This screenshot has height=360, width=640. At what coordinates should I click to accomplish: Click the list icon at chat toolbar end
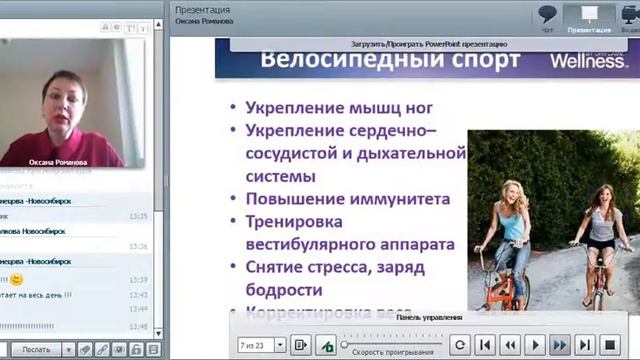153,350
